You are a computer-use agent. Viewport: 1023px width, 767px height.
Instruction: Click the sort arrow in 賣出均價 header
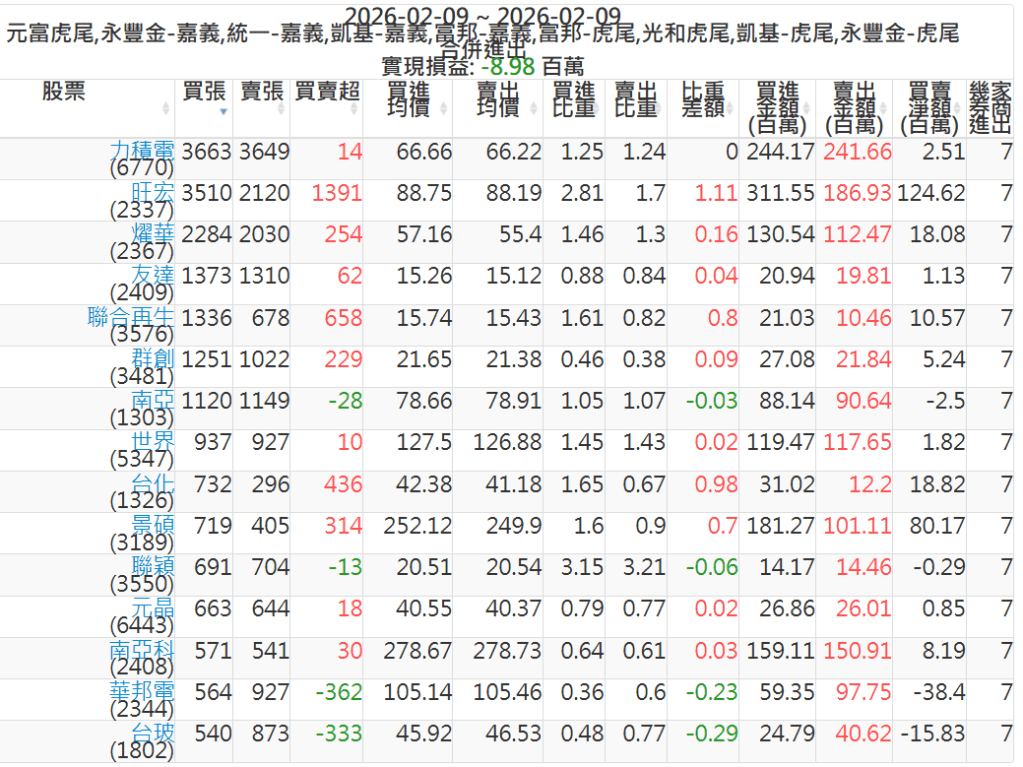click(x=533, y=107)
